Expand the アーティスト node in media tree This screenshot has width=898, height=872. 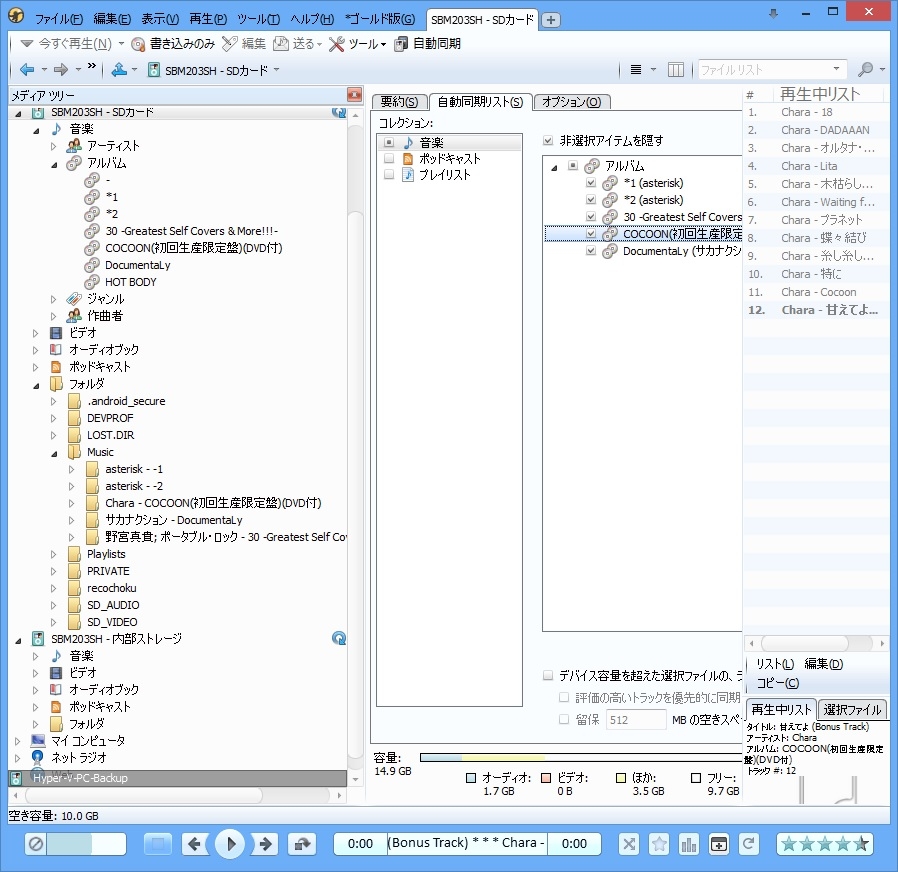pos(55,146)
